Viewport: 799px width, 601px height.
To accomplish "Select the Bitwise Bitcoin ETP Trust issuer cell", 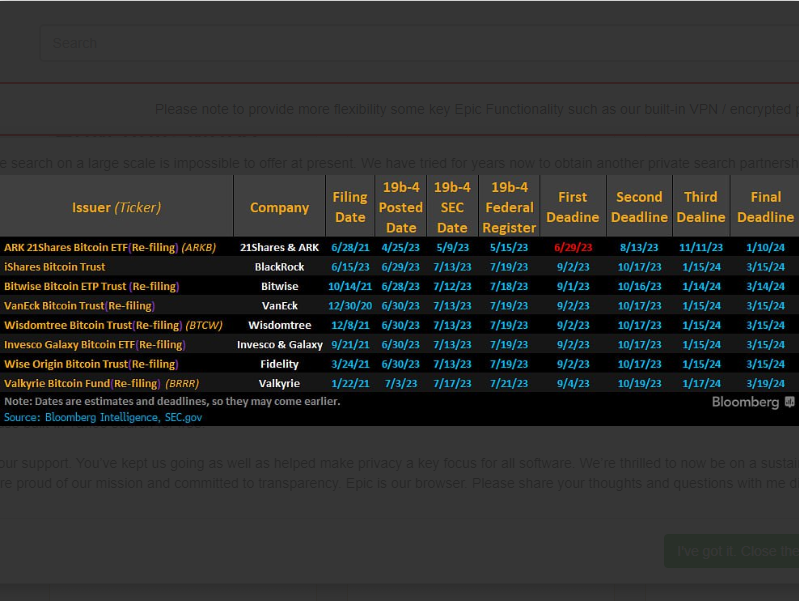I will pyautogui.click(x=92, y=286).
